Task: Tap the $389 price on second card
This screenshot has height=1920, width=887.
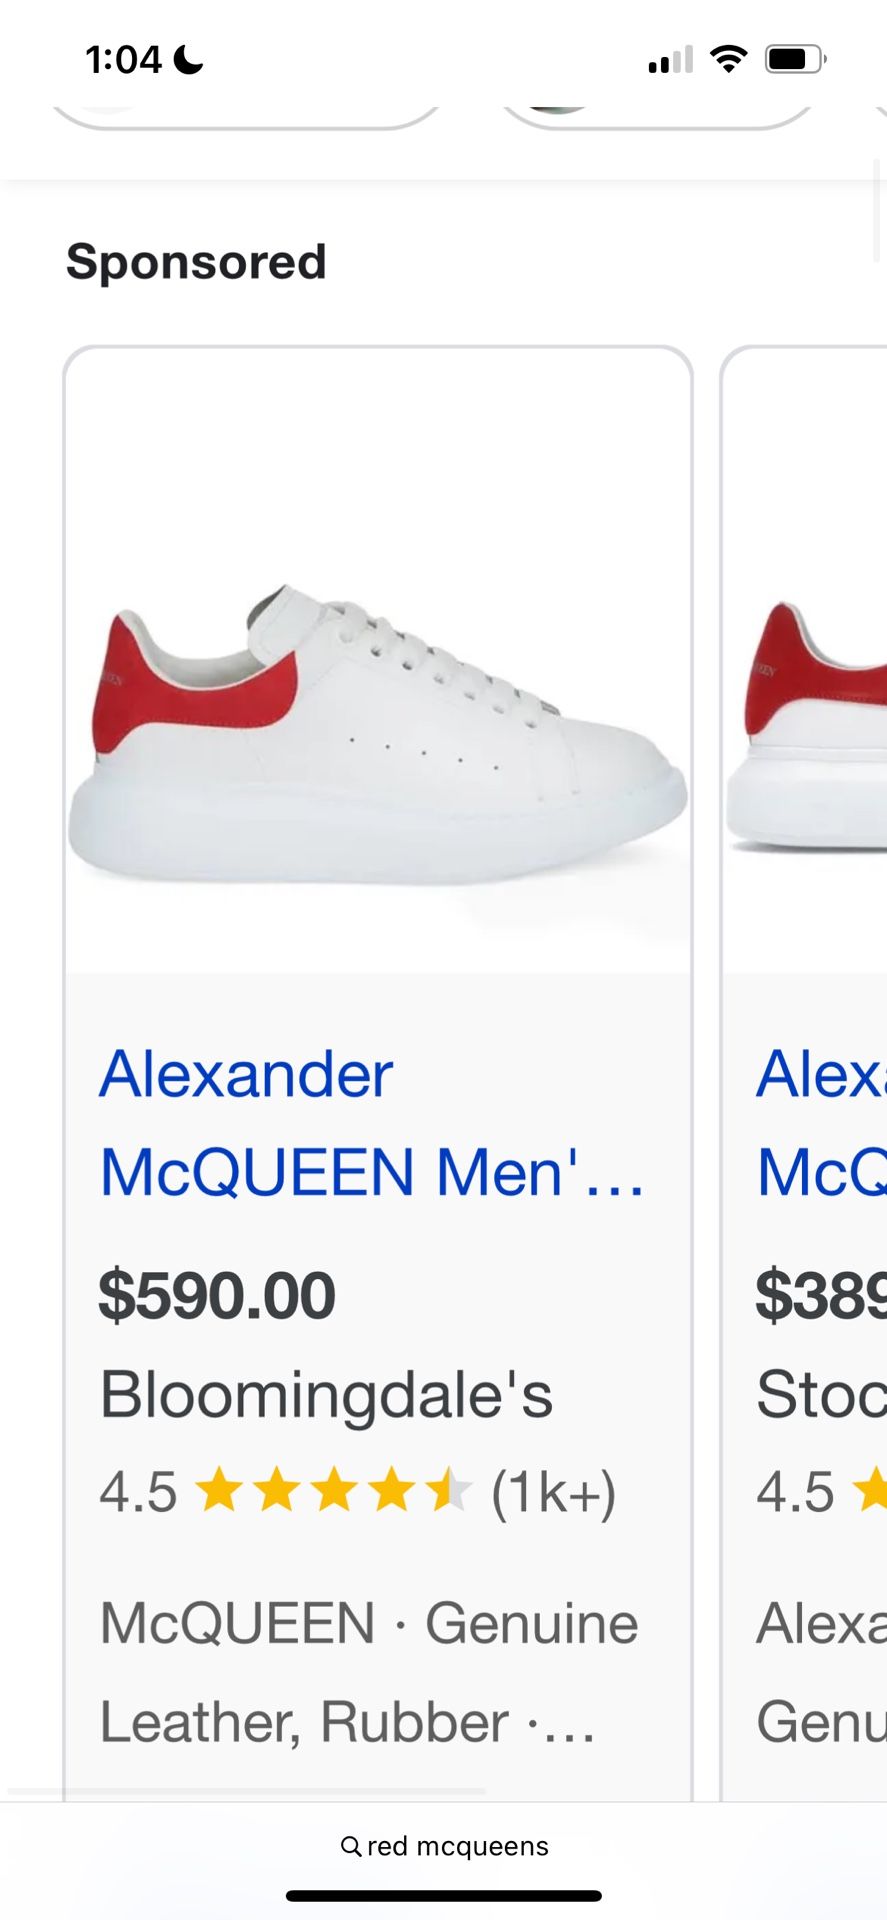Action: [821, 1295]
